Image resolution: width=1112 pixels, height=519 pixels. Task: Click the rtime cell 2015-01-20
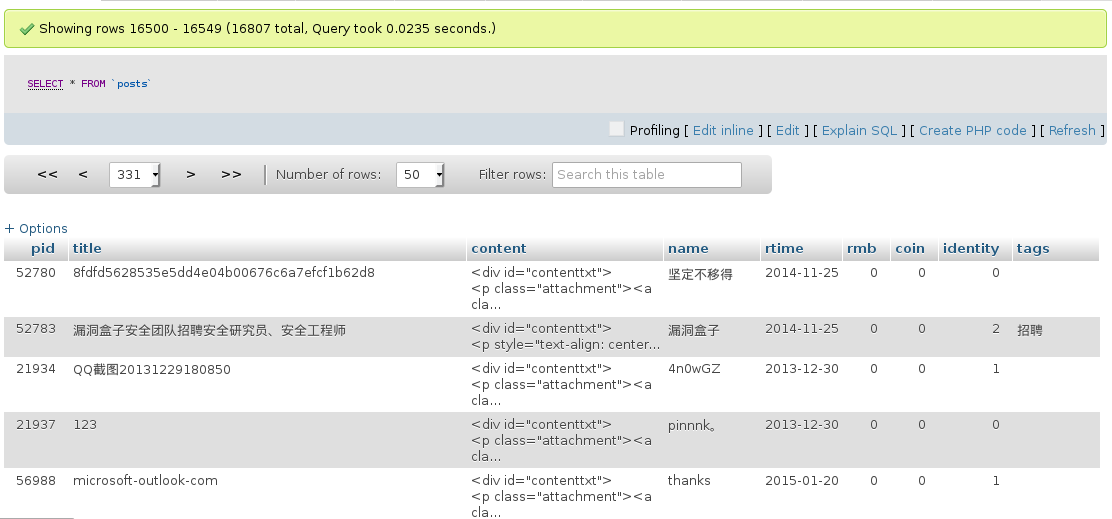pos(801,481)
